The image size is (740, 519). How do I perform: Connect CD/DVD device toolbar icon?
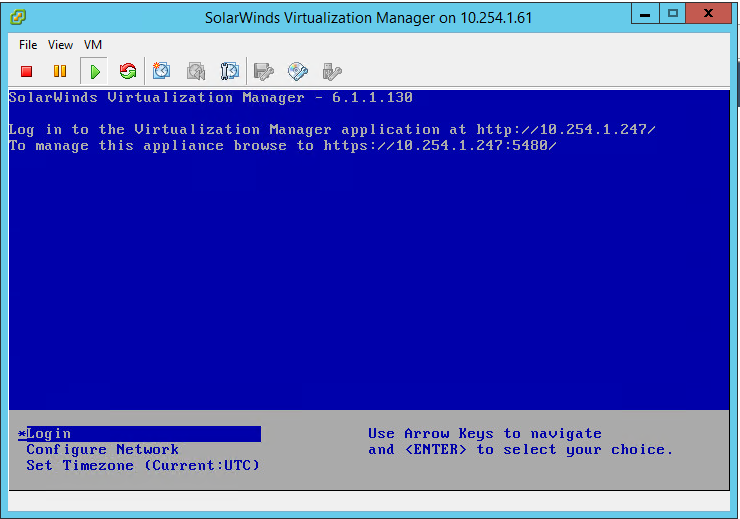pos(298,72)
